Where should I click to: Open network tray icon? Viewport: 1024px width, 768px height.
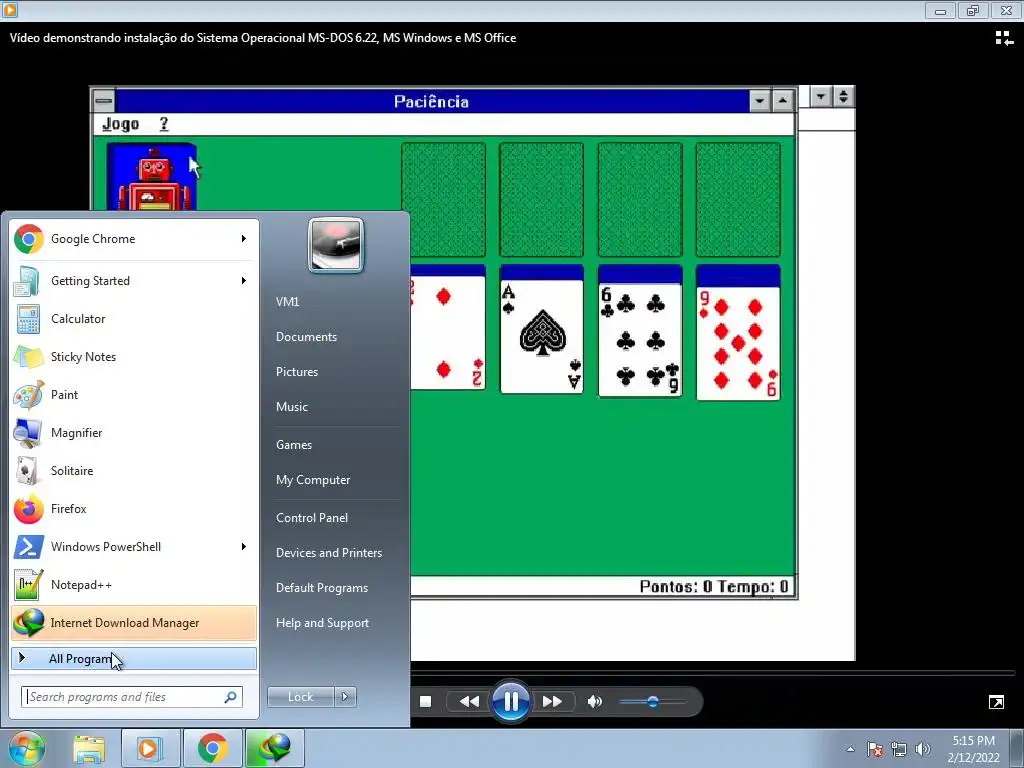pos(899,749)
